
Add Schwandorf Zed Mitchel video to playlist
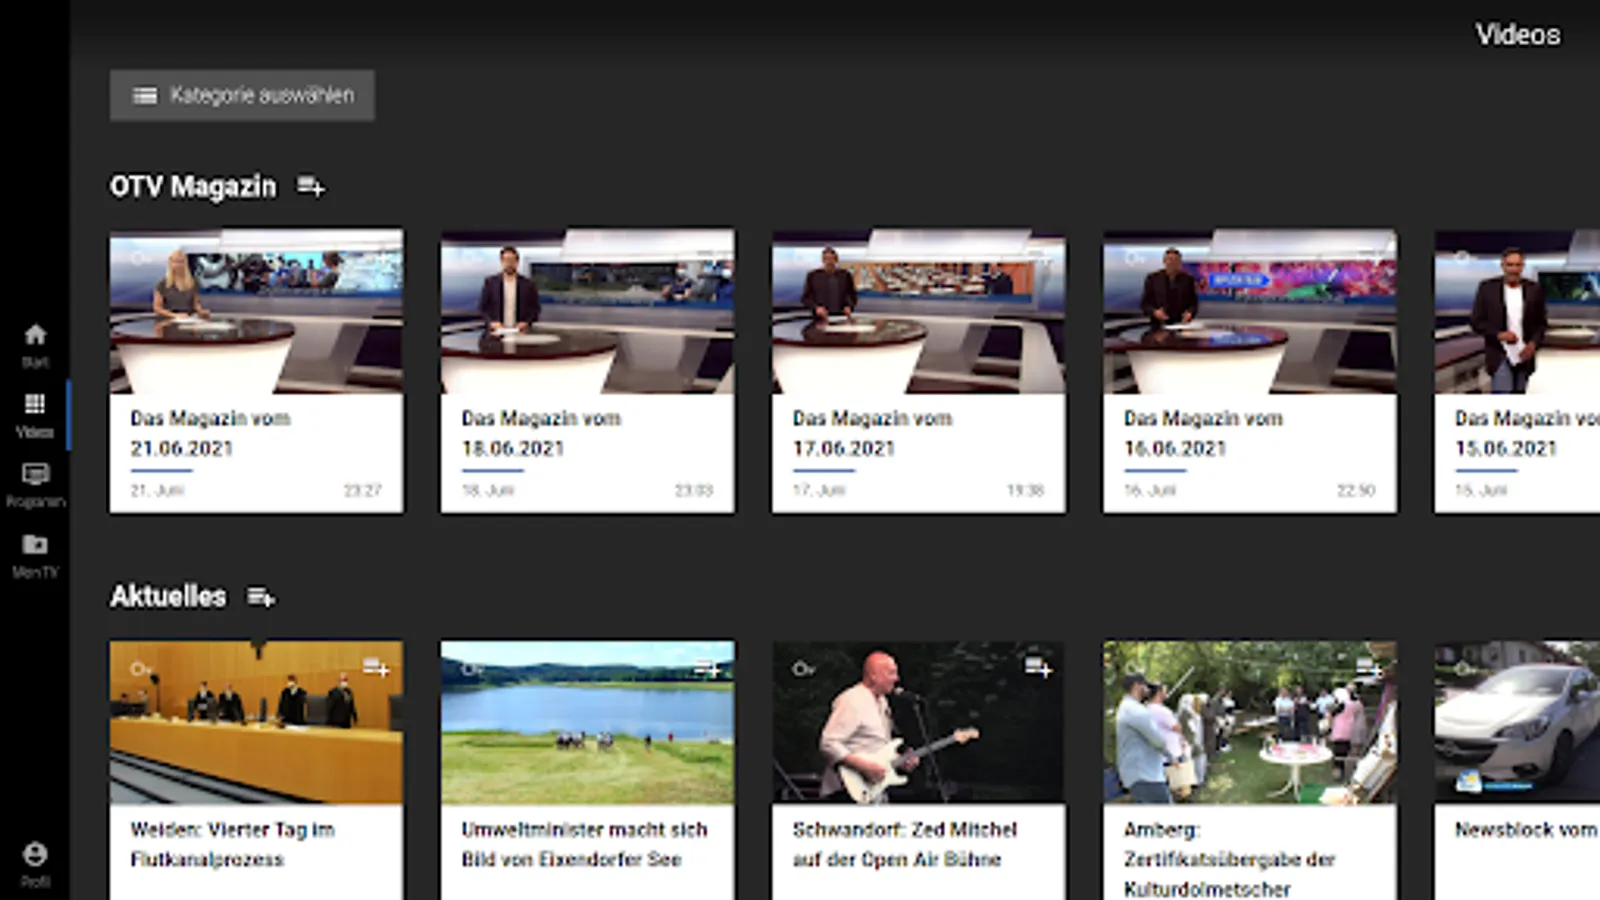point(1038,667)
